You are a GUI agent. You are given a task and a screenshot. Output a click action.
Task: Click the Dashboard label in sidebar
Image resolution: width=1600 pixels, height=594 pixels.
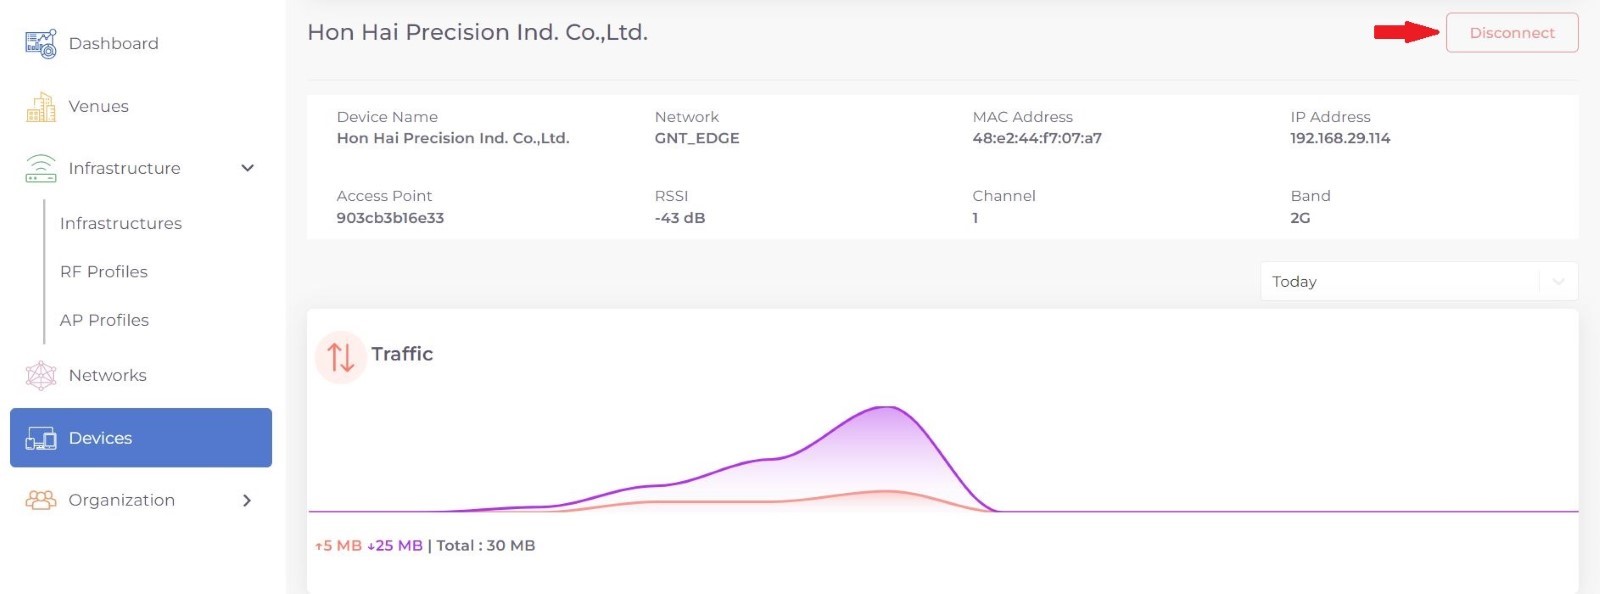pos(113,44)
